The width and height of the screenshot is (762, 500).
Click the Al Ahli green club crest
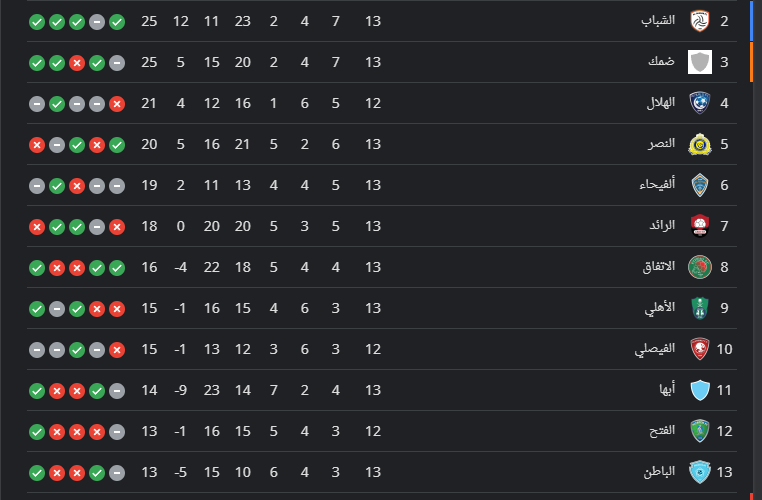(x=700, y=308)
